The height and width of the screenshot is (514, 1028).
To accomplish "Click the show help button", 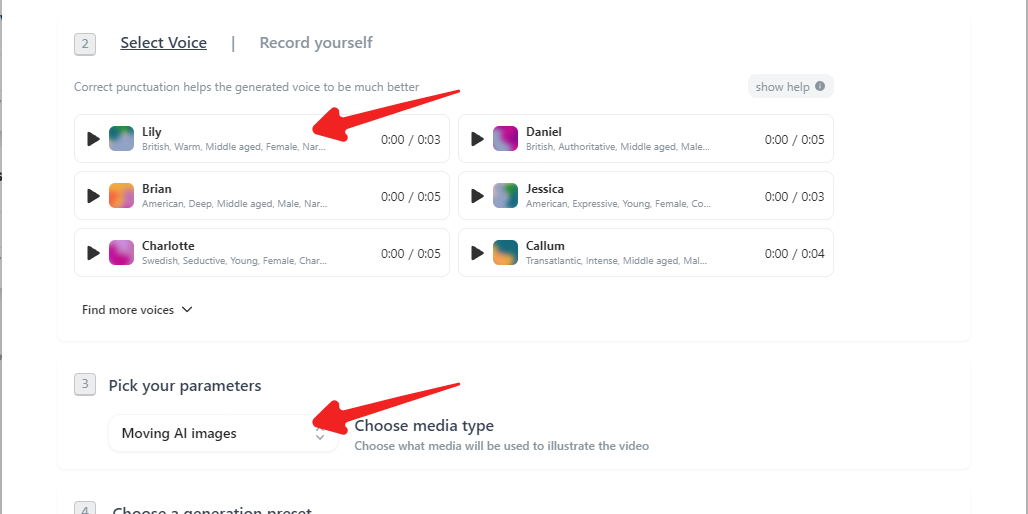I will [x=783, y=87].
